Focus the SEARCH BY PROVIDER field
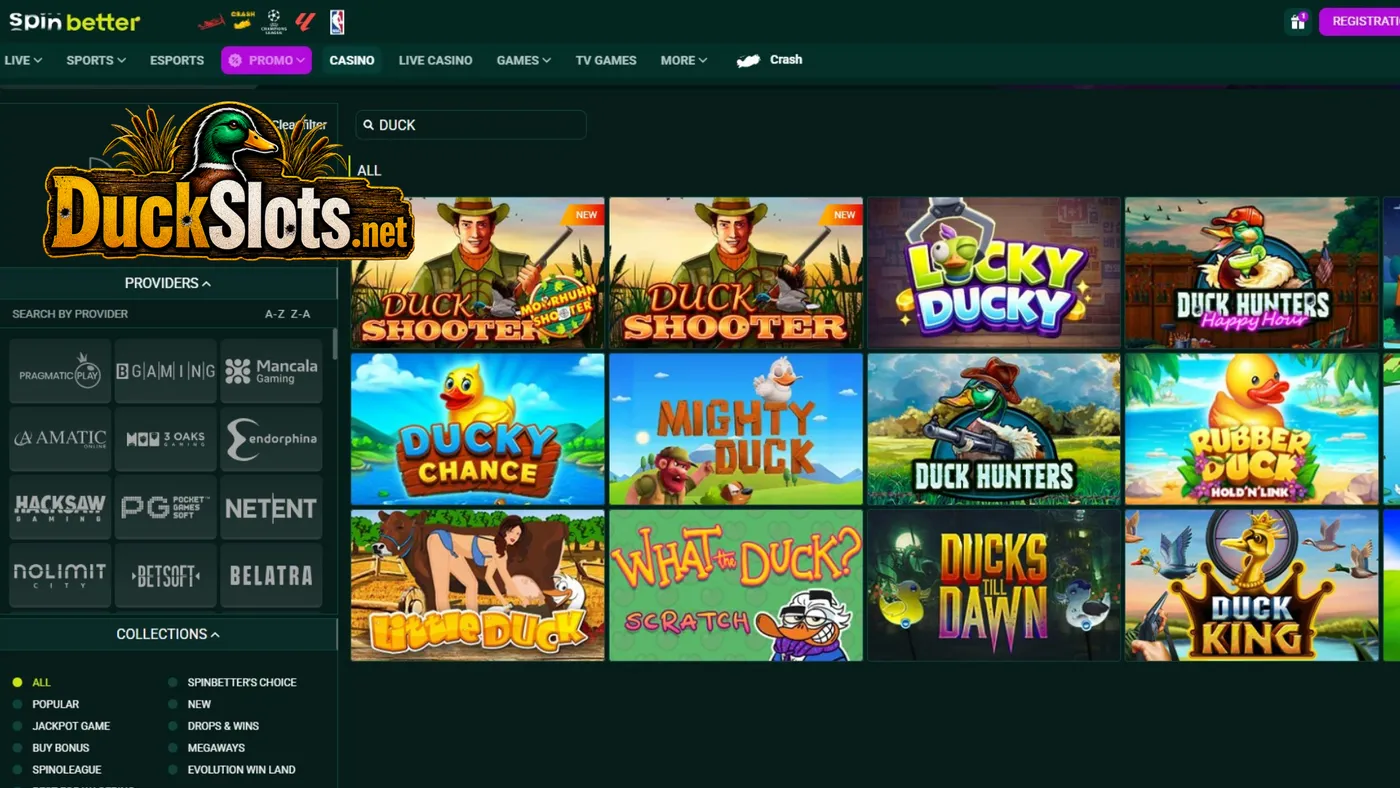 click(70, 314)
